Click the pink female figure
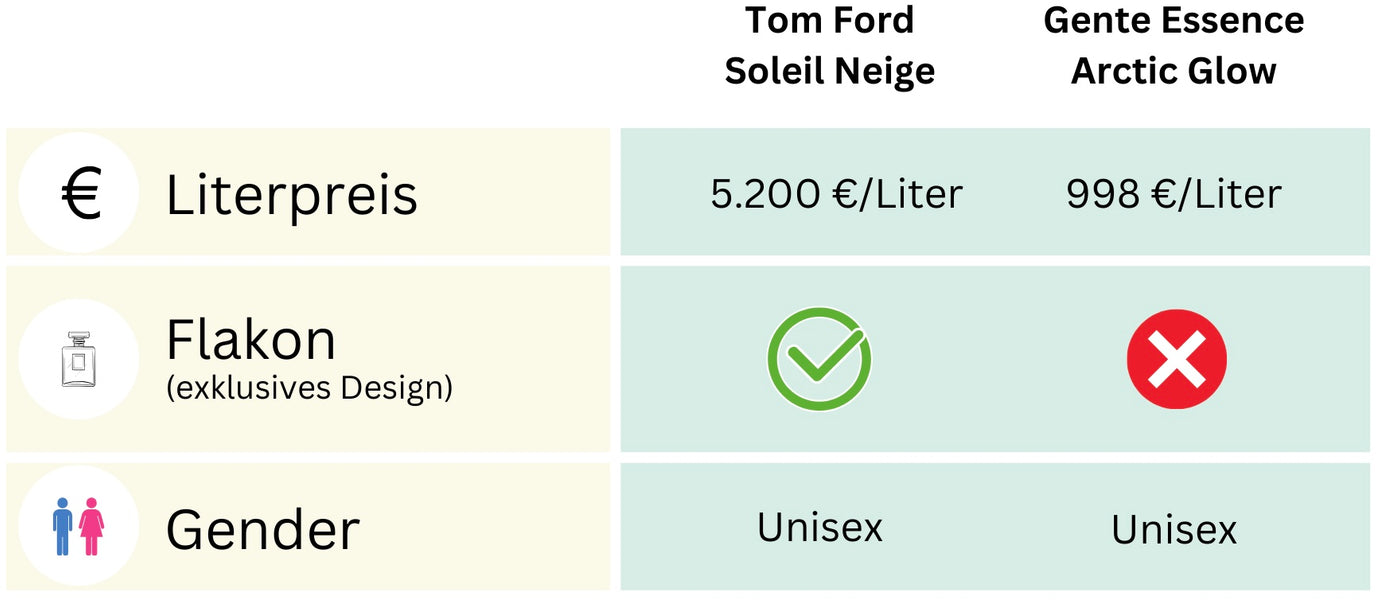This screenshot has width=1381, height=600. 92,527
